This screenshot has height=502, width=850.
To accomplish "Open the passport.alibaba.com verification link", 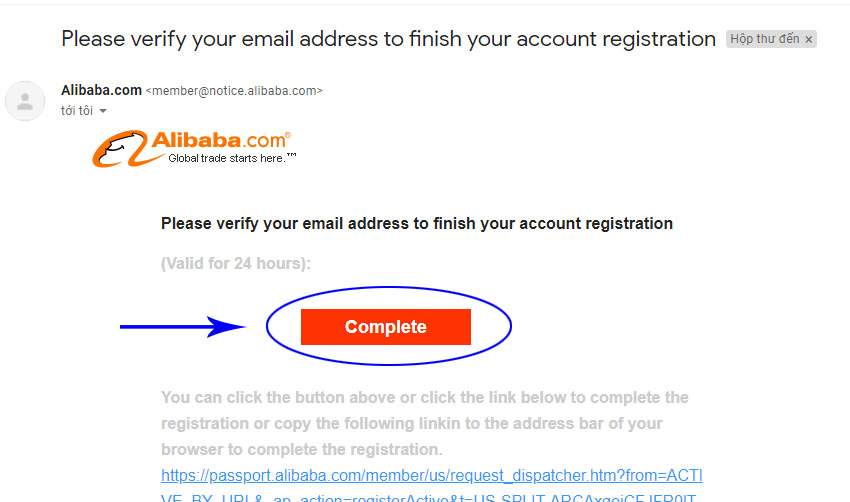I will coord(432,475).
